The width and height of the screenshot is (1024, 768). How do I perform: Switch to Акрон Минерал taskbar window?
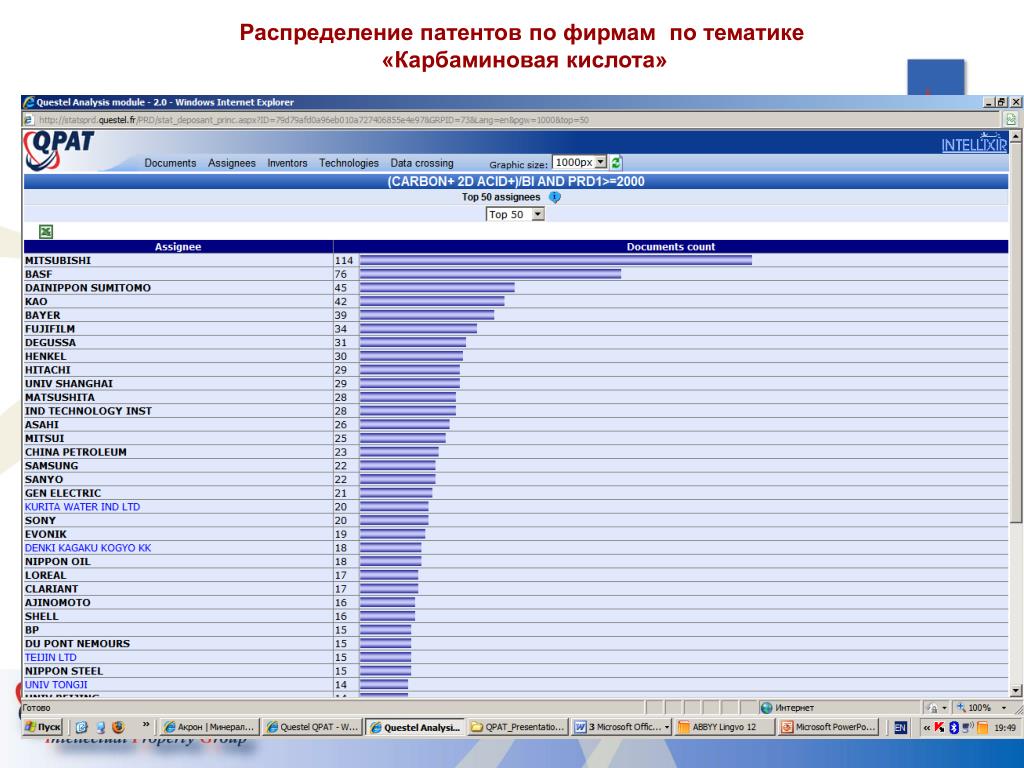(x=210, y=727)
